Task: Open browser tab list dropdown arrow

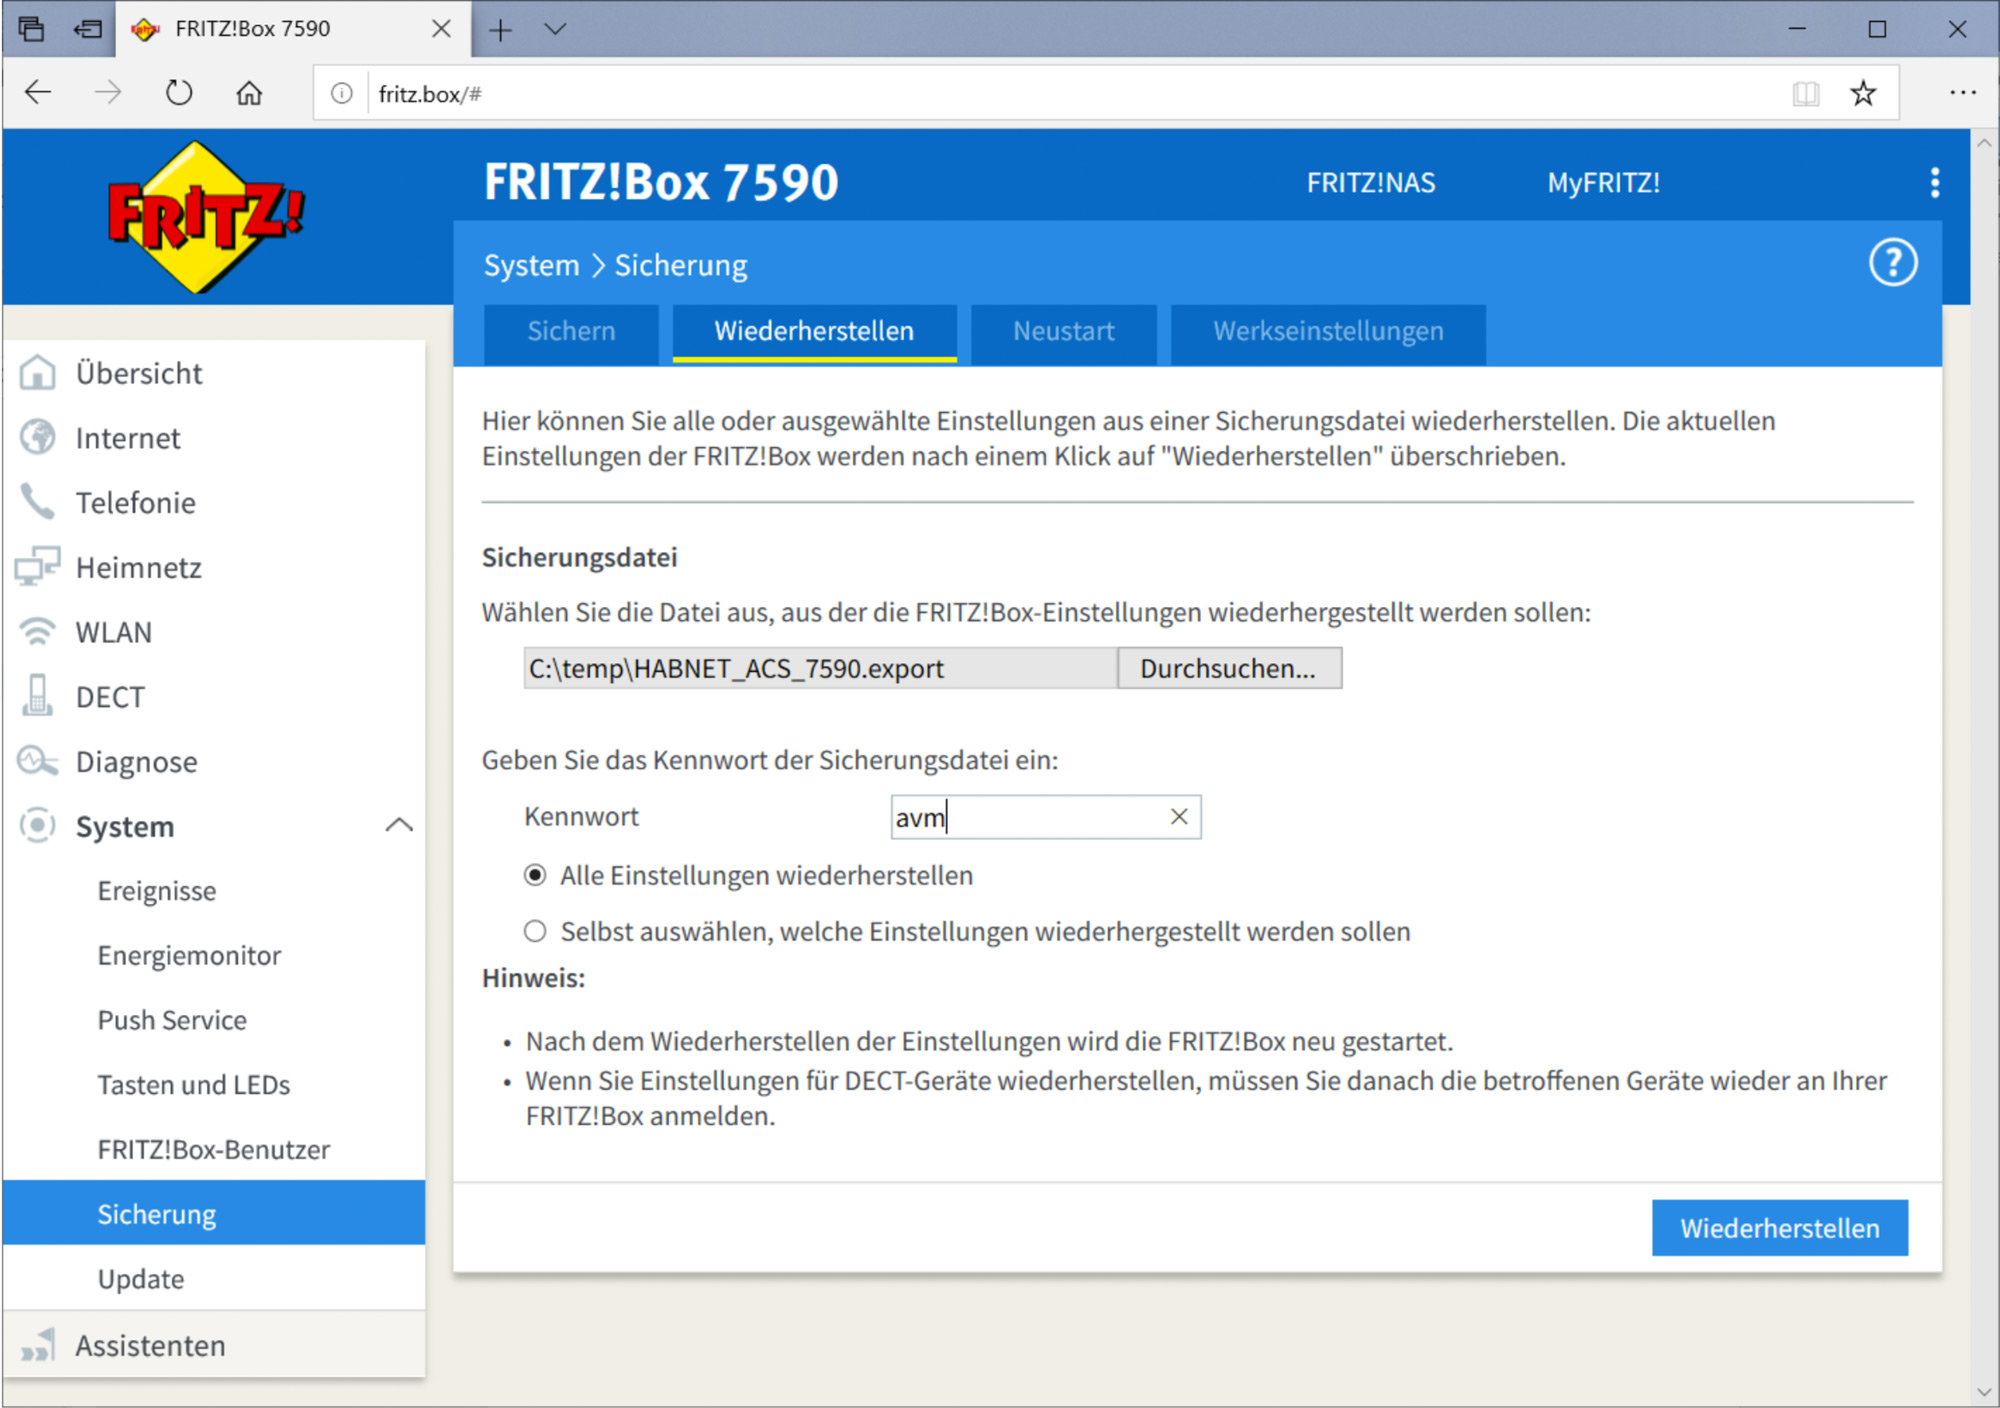Action: tap(555, 29)
